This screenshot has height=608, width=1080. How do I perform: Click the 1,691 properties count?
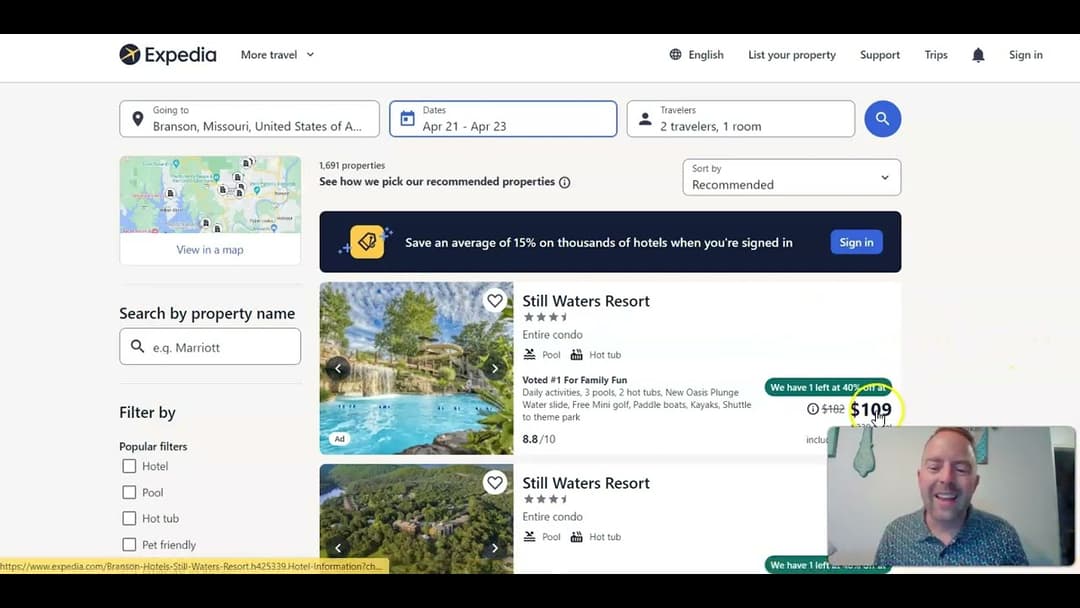(352, 165)
